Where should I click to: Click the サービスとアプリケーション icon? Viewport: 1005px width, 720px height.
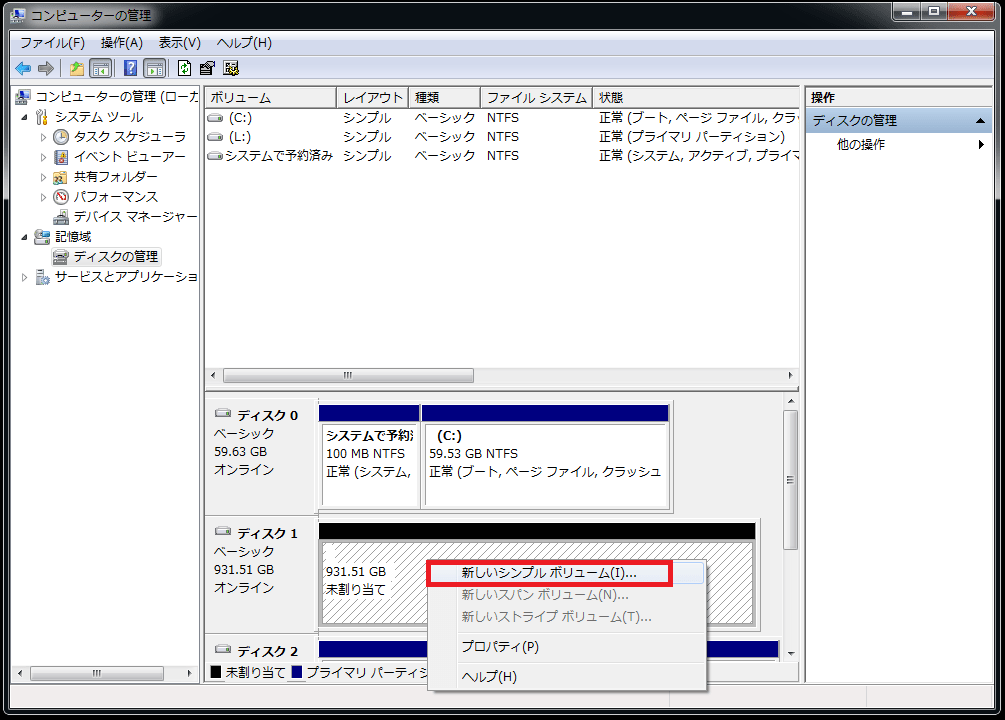[42, 277]
